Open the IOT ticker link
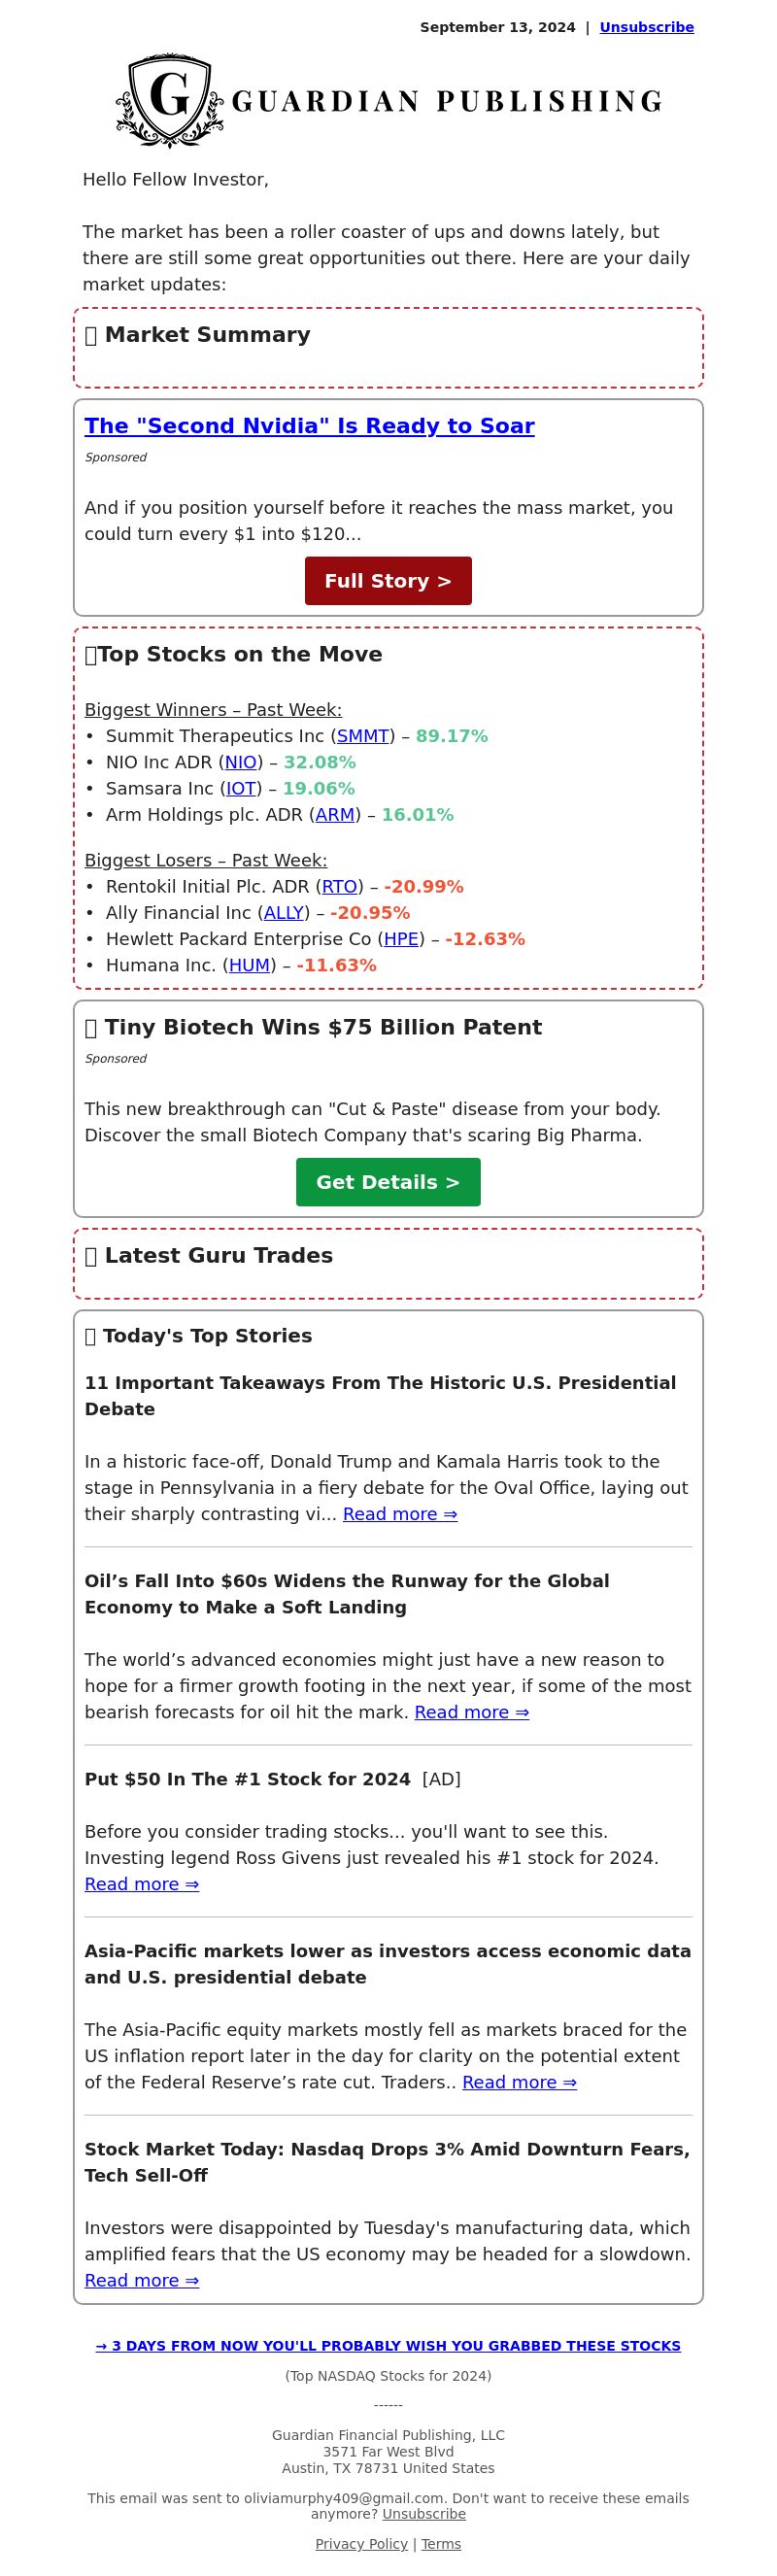777x2576 pixels. click(x=241, y=788)
